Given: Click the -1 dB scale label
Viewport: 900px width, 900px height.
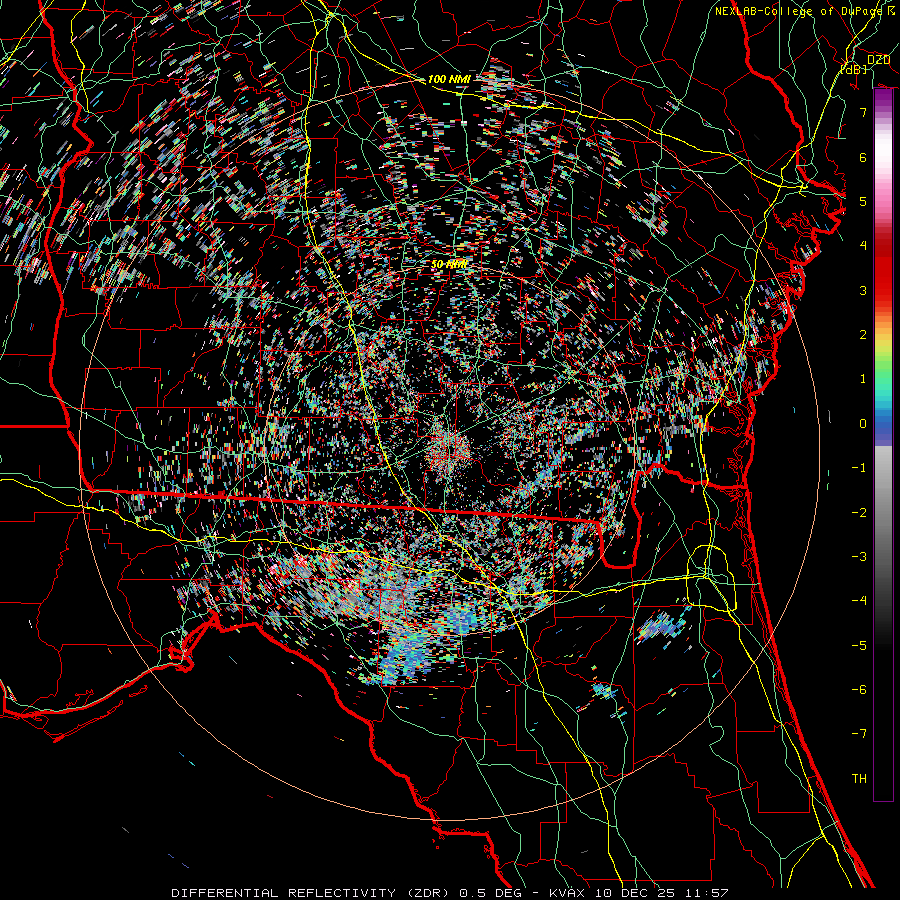Looking at the screenshot, I should (x=859, y=468).
